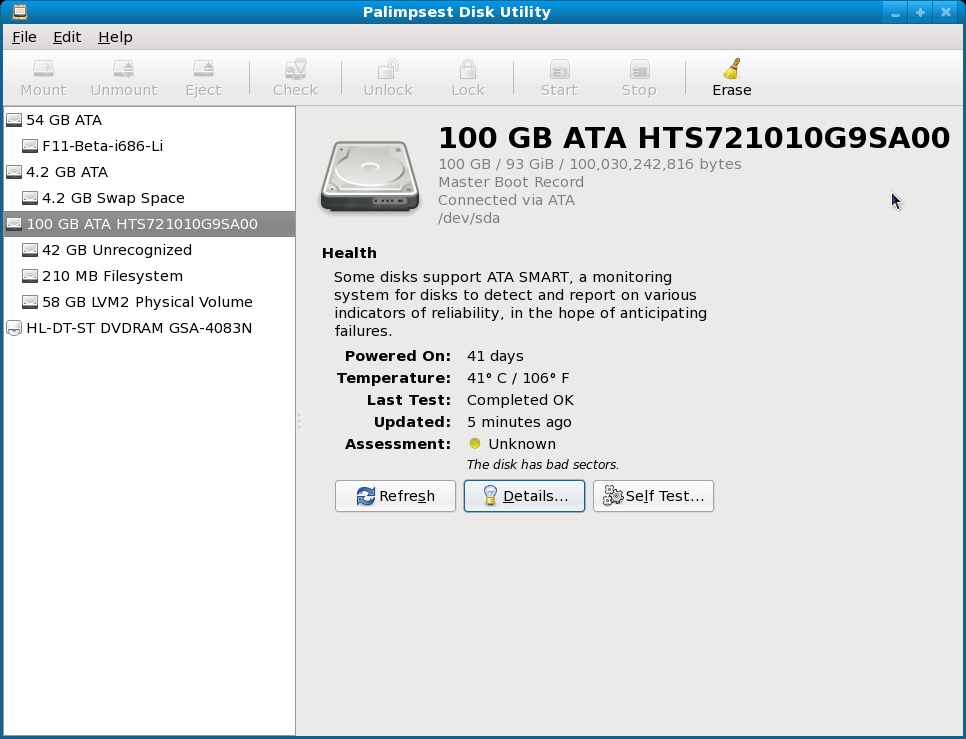Select the F11-Beta-i686-Li volume
This screenshot has width=966, height=739.
(x=149, y=146)
